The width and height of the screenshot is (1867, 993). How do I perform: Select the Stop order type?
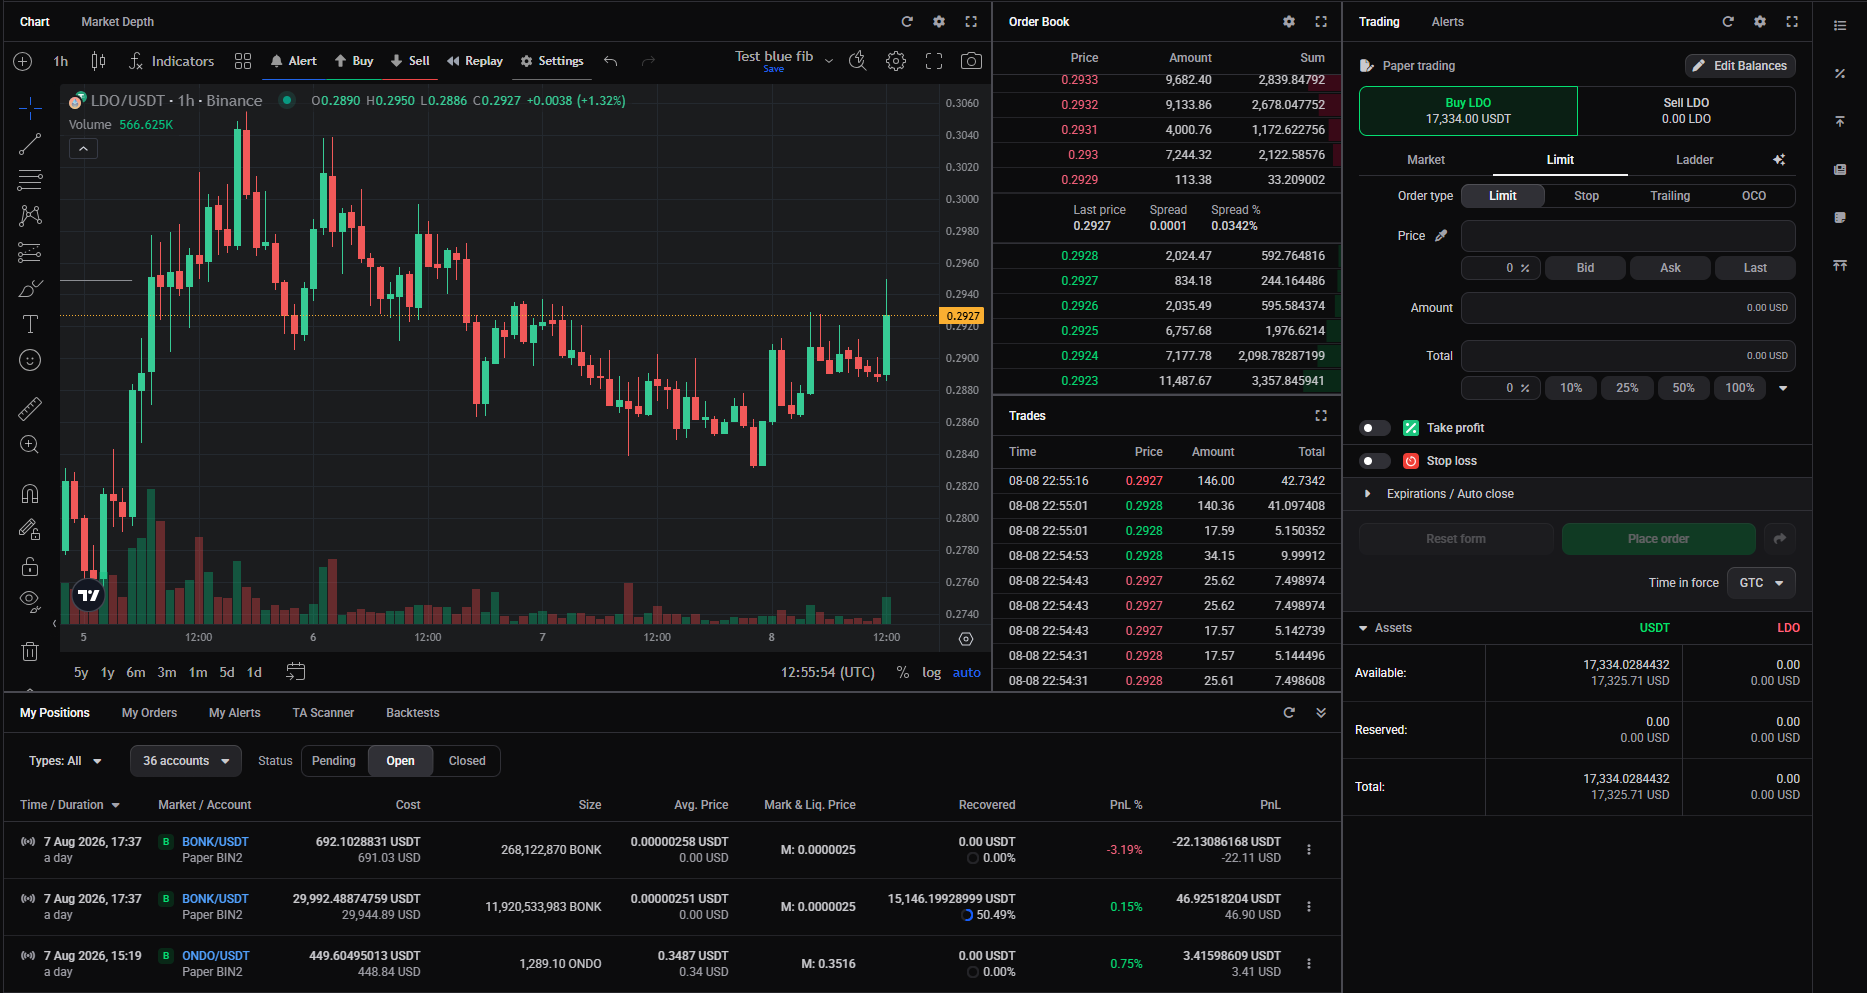(1586, 196)
